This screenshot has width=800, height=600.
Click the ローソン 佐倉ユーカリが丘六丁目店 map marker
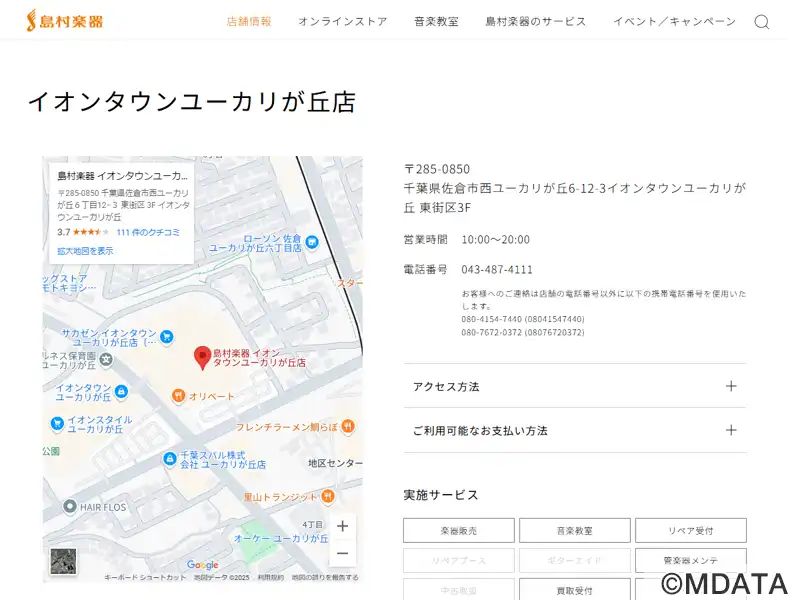tap(312, 242)
